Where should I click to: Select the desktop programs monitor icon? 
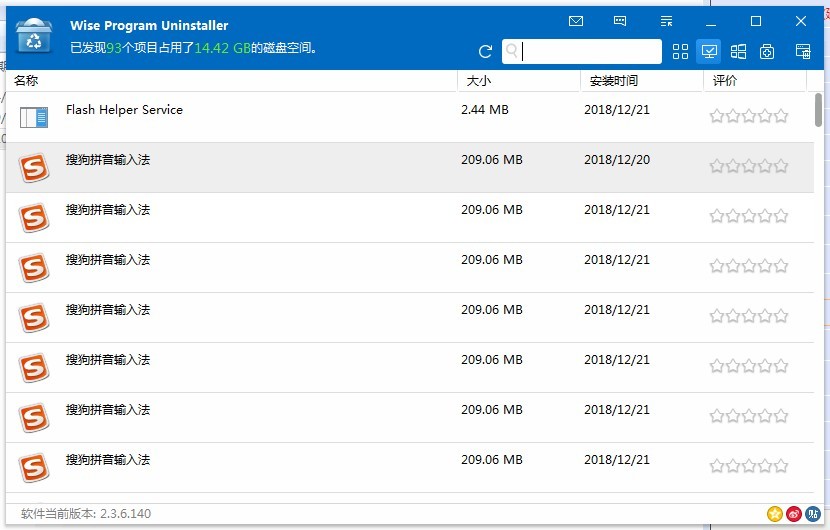(x=709, y=51)
